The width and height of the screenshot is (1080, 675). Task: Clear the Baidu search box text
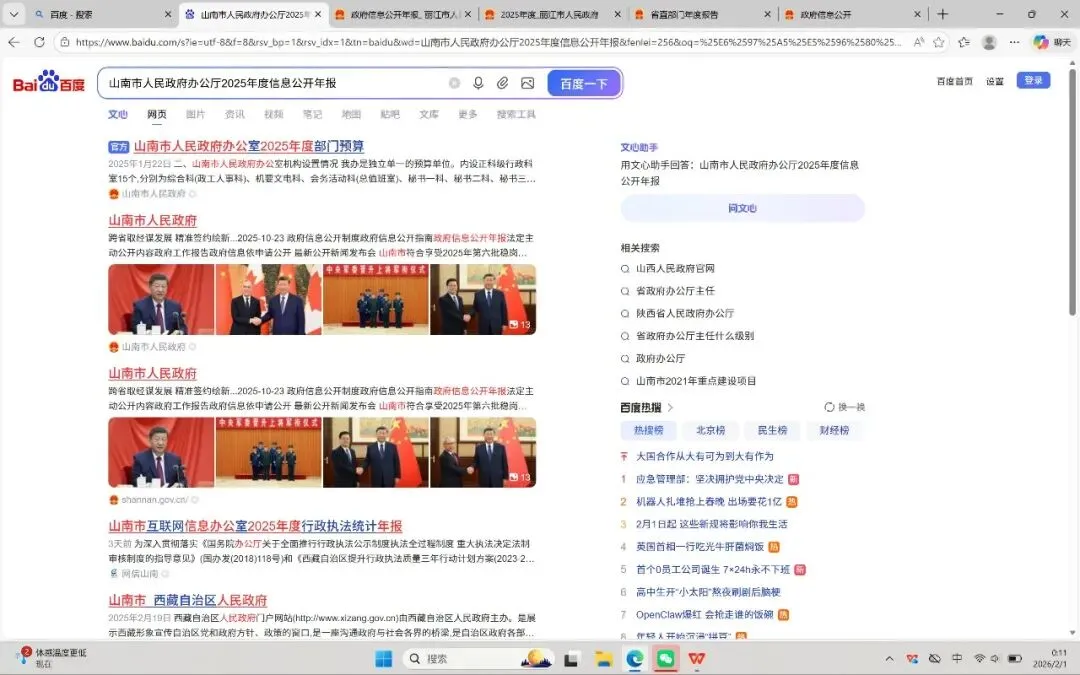[x=454, y=83]
